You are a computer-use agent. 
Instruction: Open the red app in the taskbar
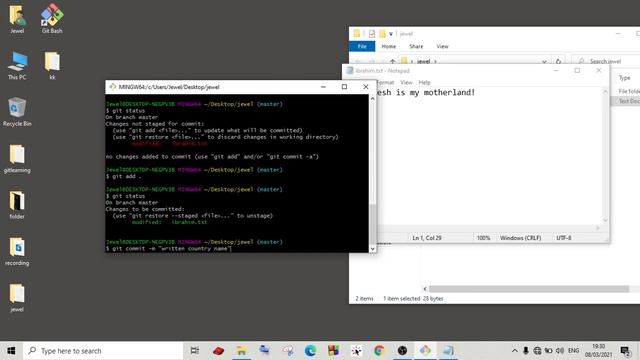(x=218, y=351)
